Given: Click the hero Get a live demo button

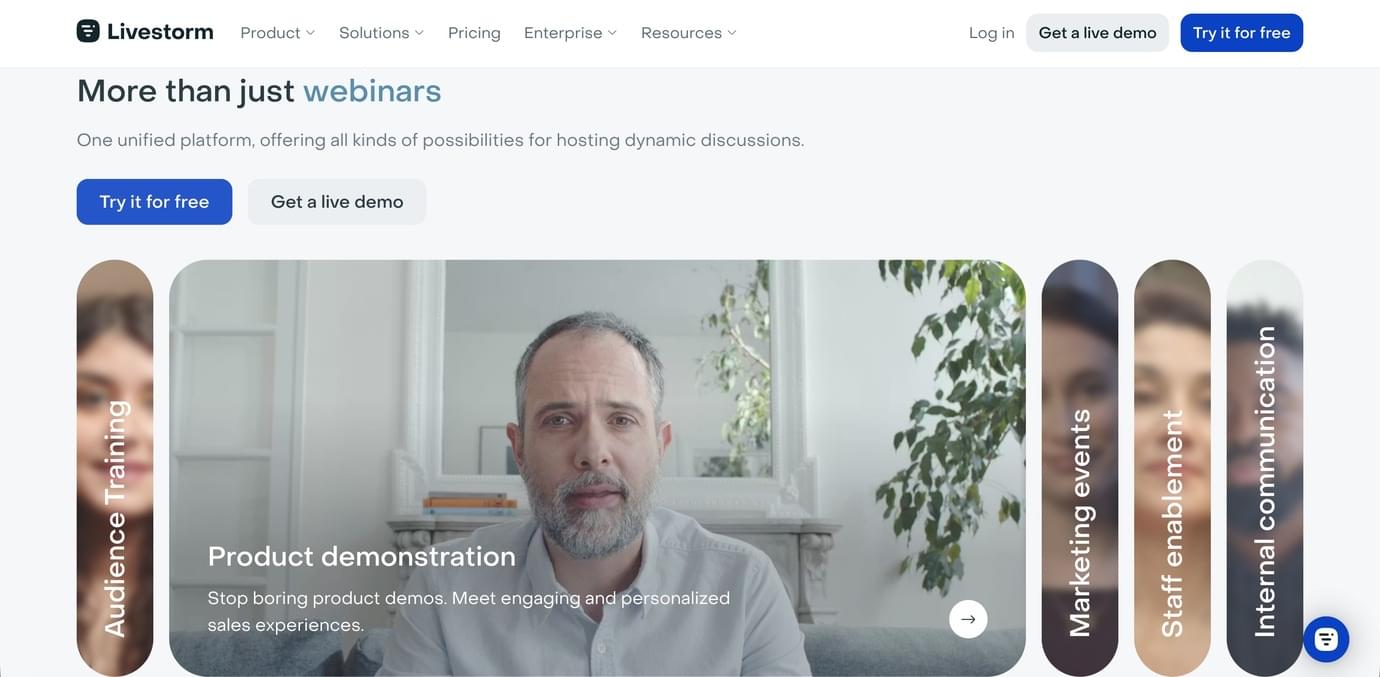Looking at the screenshot, I should [x=337, y=202].
